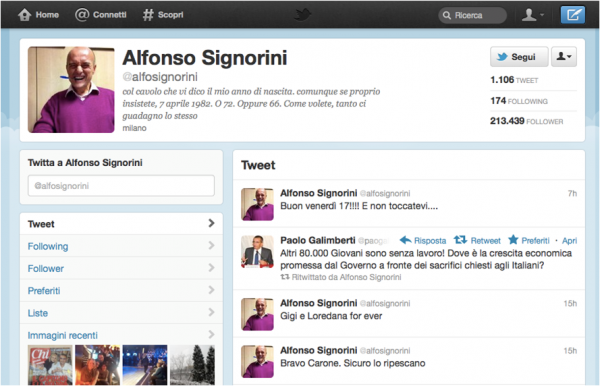This screenshot has width=600, height=386.
Task: Select the Follower sidebar item
Action: pos(121,268)
